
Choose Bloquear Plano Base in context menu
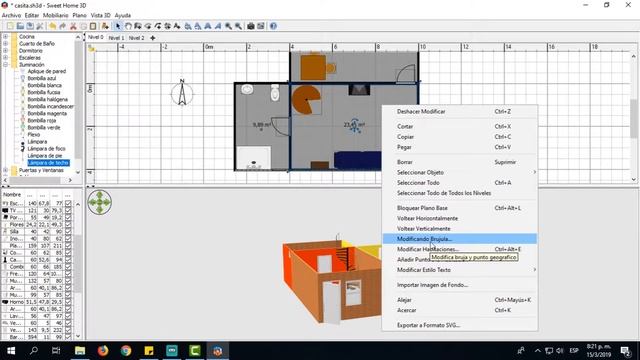(x=460, y=208)
